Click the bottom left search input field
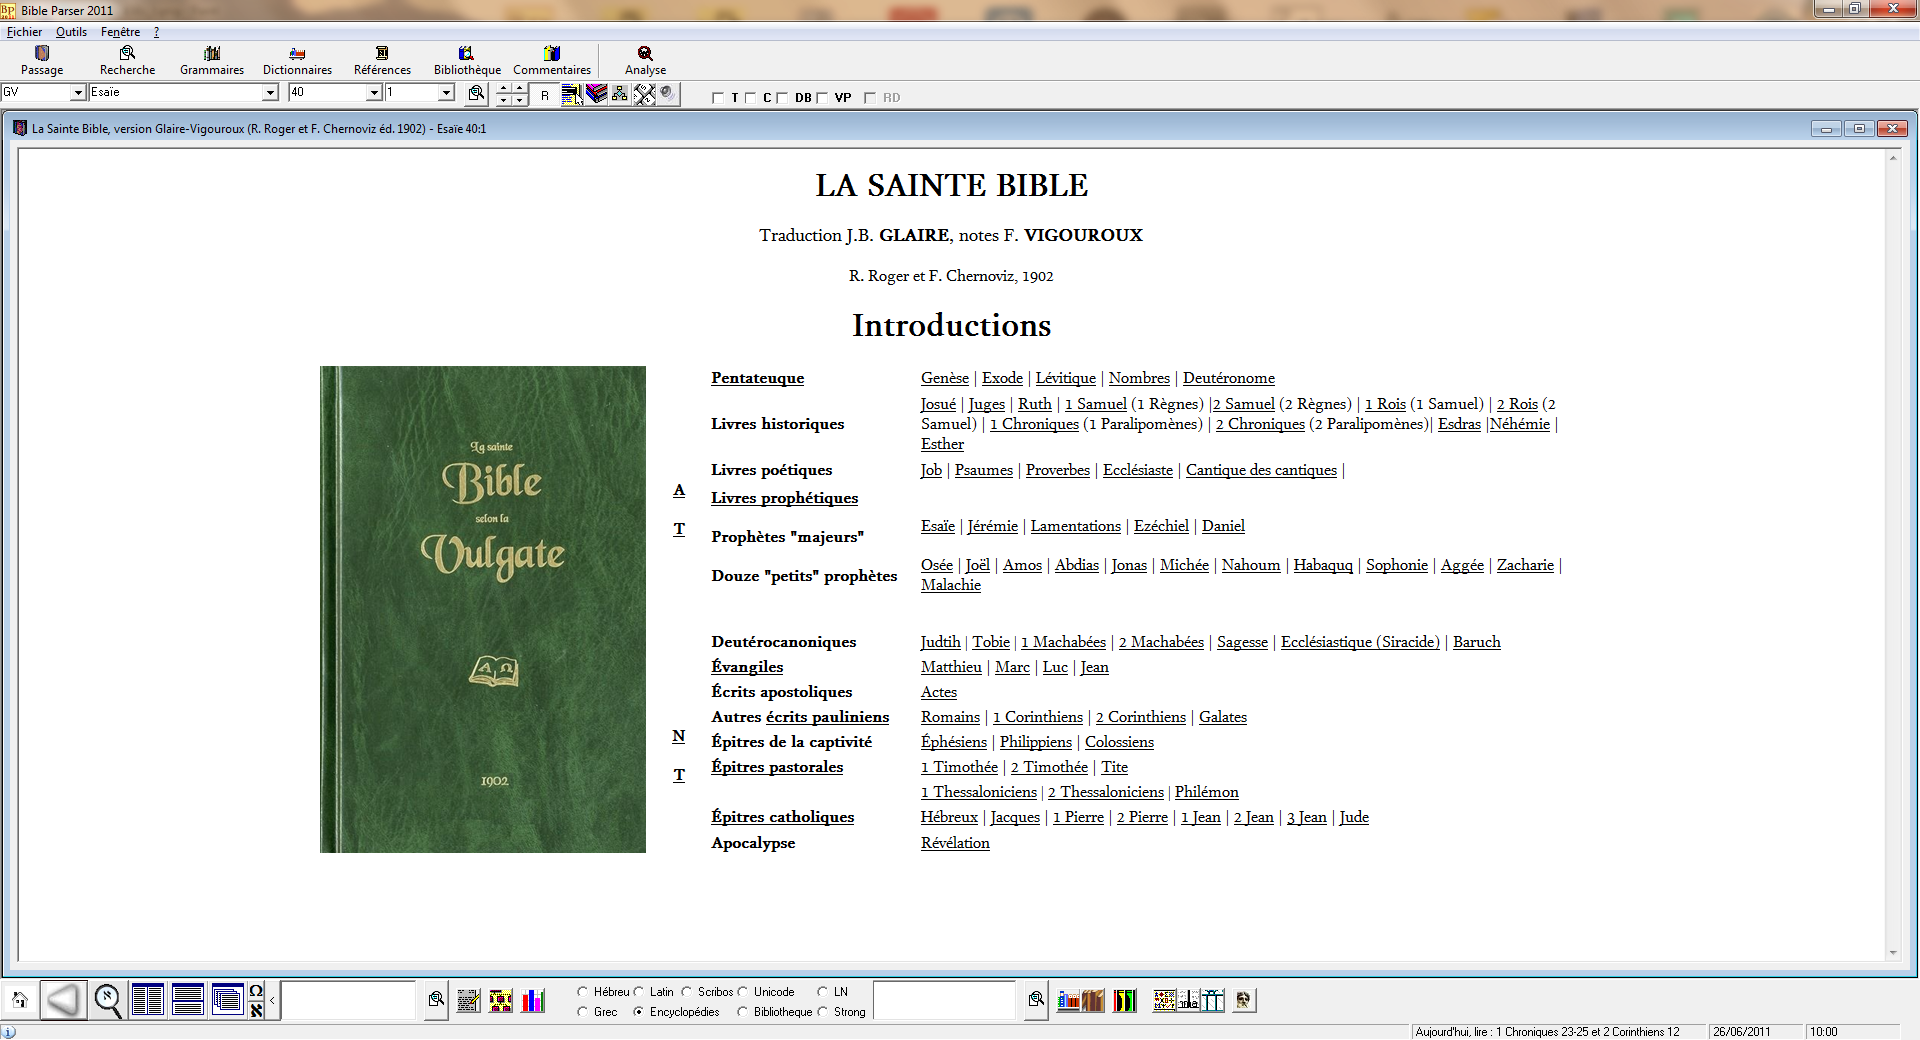 348,1000
